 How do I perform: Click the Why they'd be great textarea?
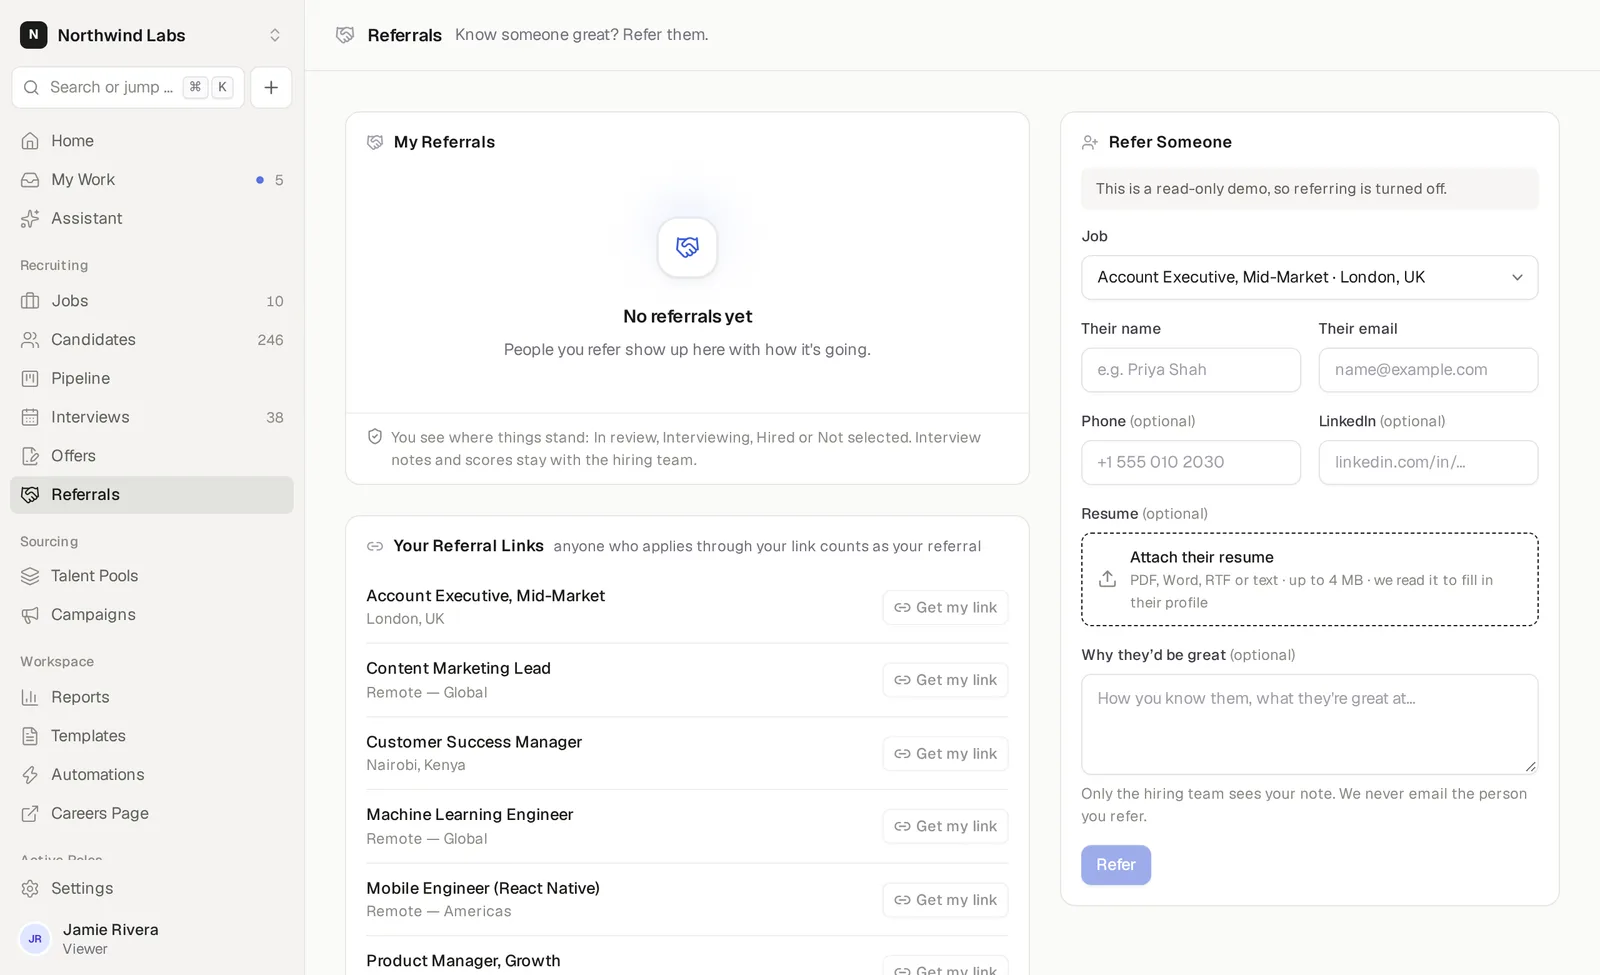coord(1309,724)
